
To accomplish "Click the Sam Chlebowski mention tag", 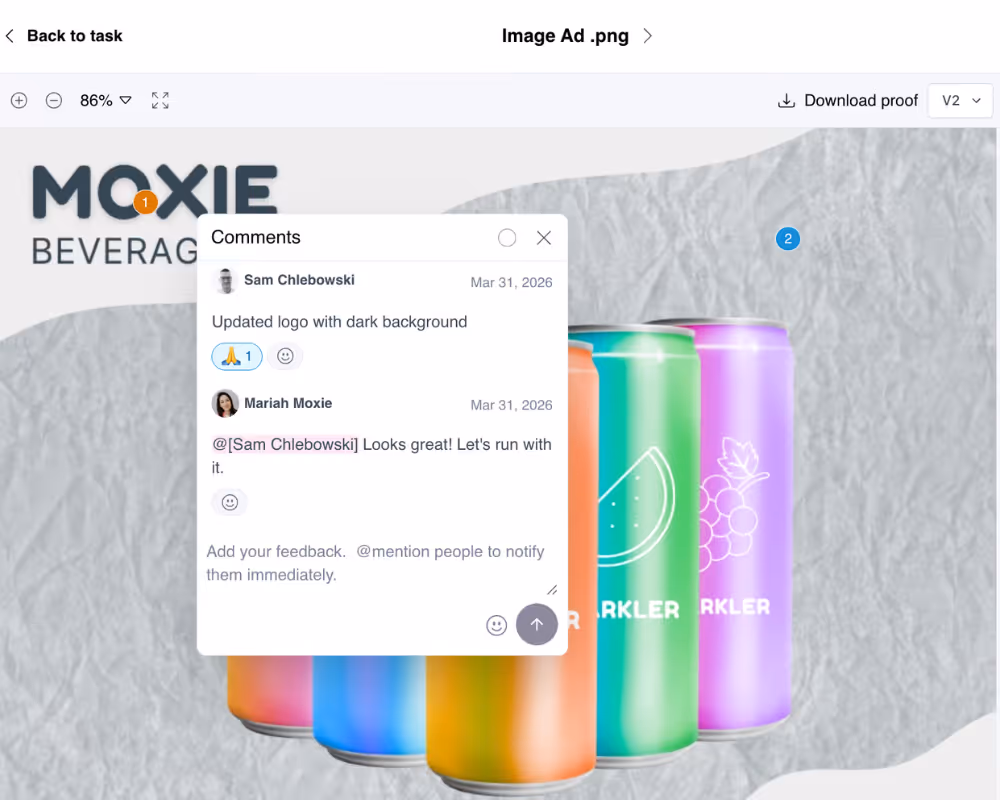I will (285, 444).
